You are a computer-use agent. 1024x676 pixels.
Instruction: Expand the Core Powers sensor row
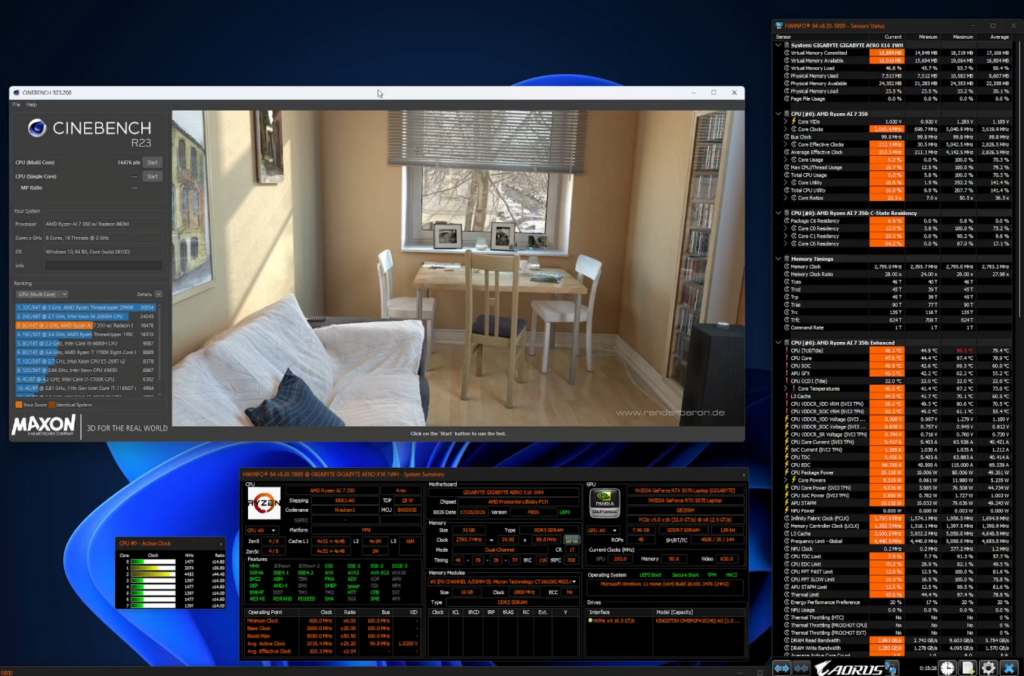pyautogui.click(x=786, y=480)
